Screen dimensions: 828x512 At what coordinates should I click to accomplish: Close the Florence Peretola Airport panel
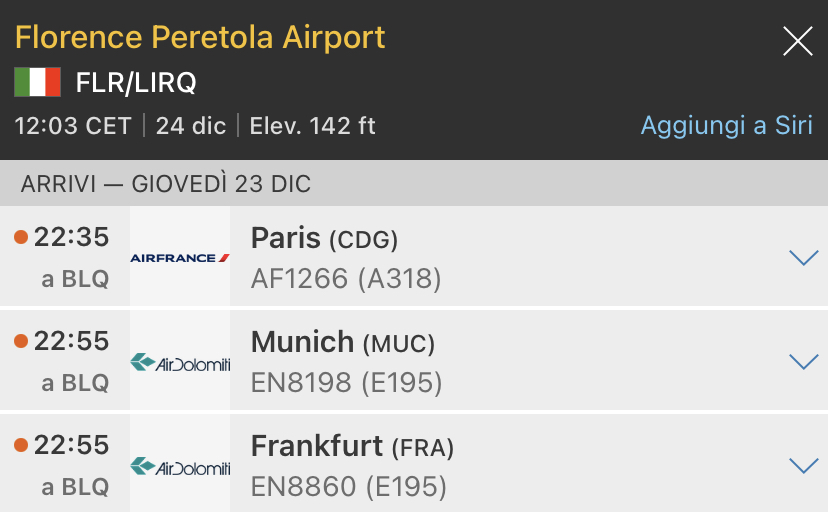[797, 41]
